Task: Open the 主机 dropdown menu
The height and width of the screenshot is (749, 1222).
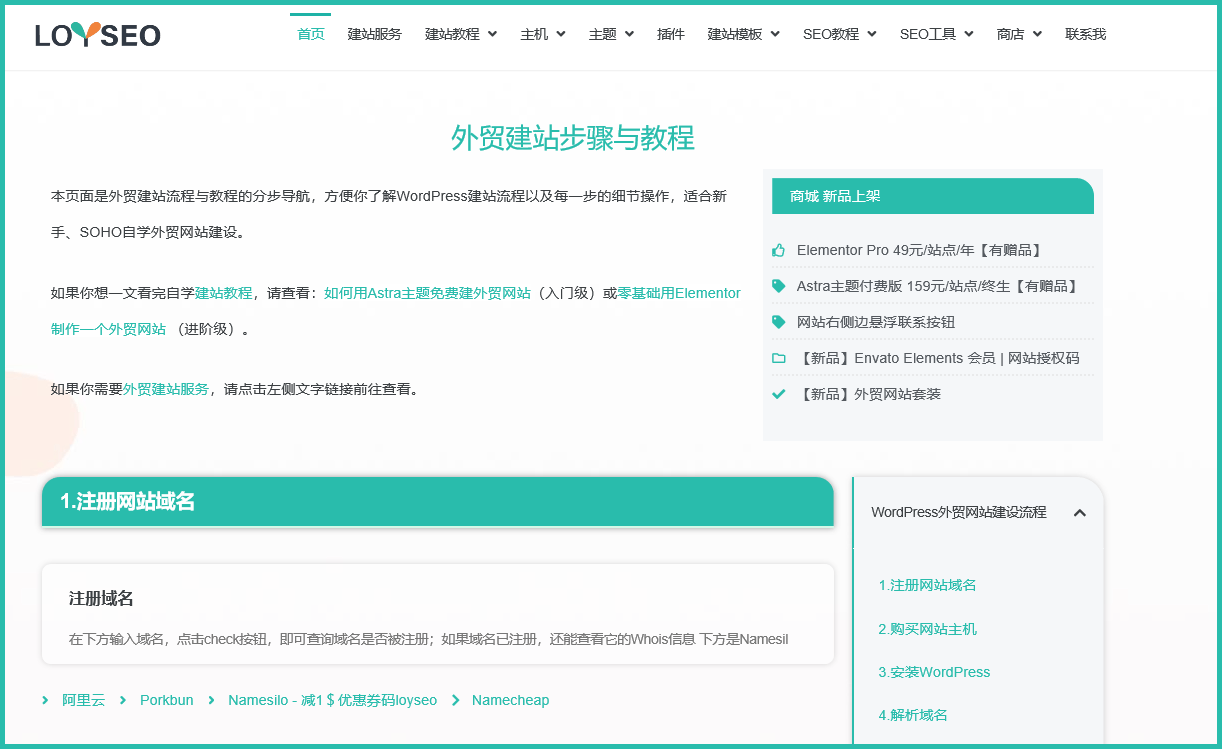Action: (543, 34)
